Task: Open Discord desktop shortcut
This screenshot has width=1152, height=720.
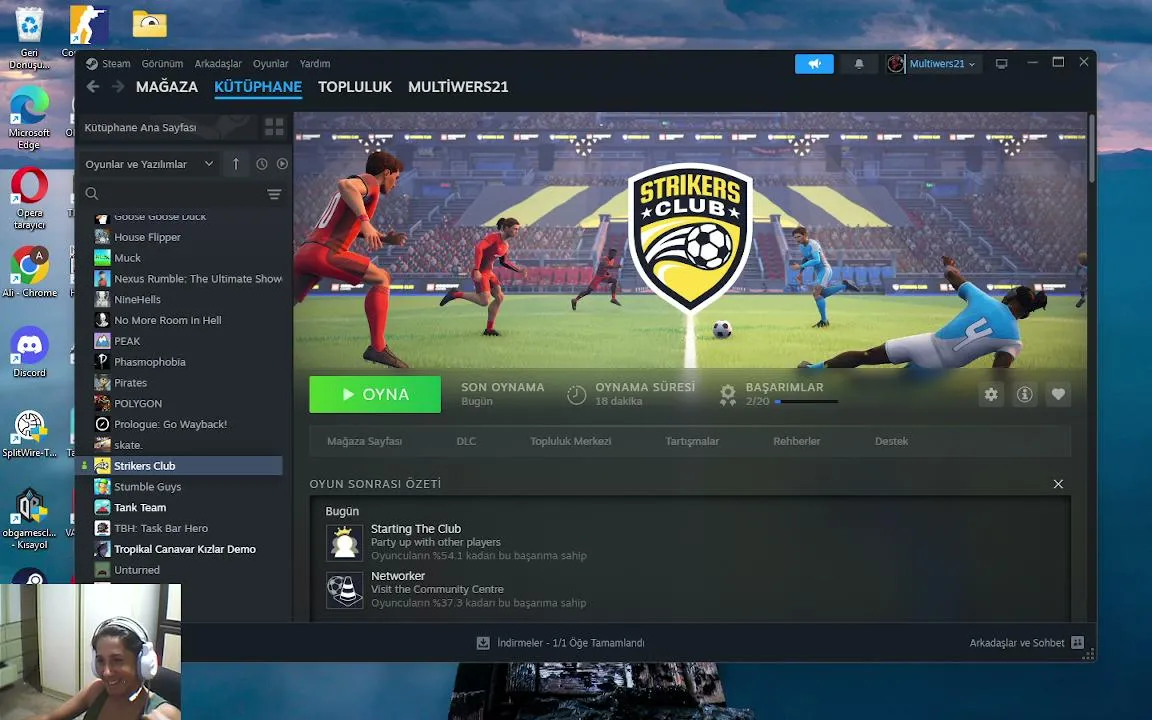Action: [29, 352]
